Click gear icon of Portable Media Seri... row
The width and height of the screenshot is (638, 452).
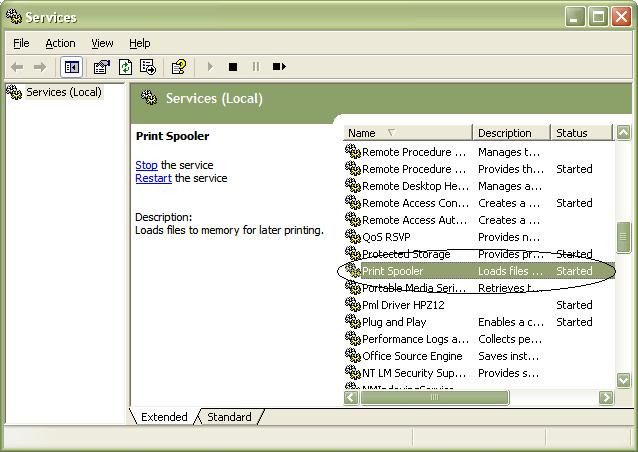click(353, 288)
